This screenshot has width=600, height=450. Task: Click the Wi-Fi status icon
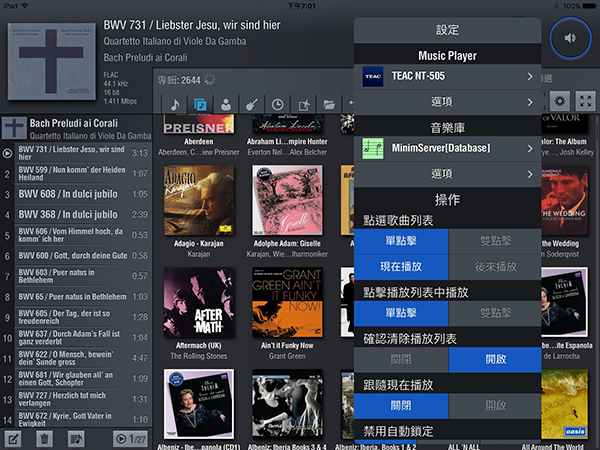25,6
